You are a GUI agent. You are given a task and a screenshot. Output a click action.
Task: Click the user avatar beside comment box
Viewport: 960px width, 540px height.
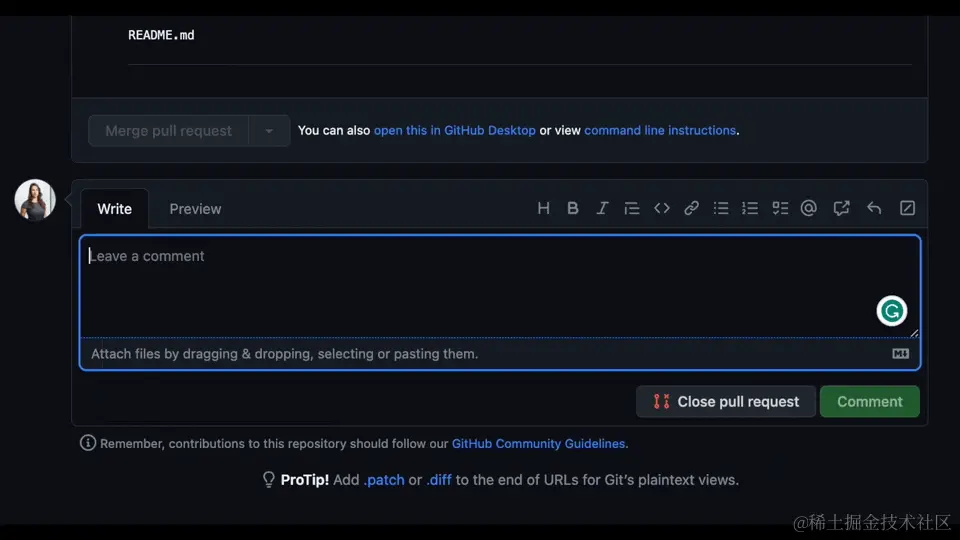point(35,200)
